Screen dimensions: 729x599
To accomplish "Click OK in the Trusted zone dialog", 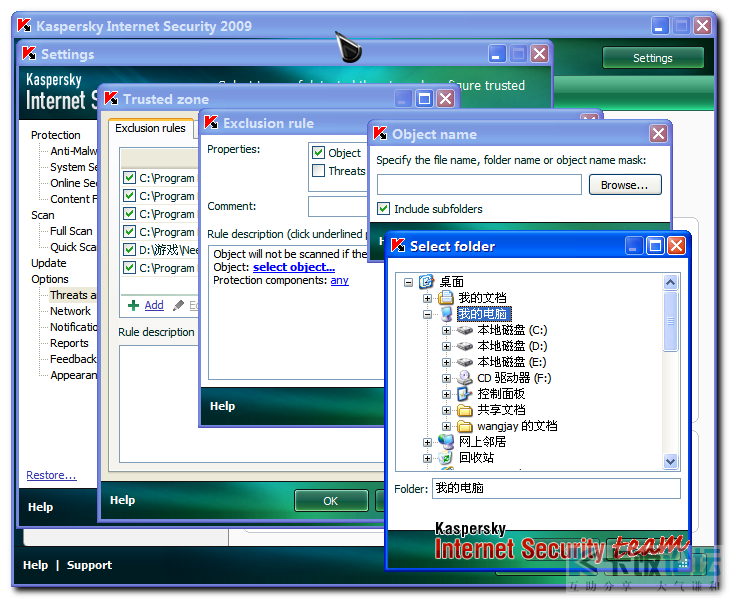I will tap(331, 501).
